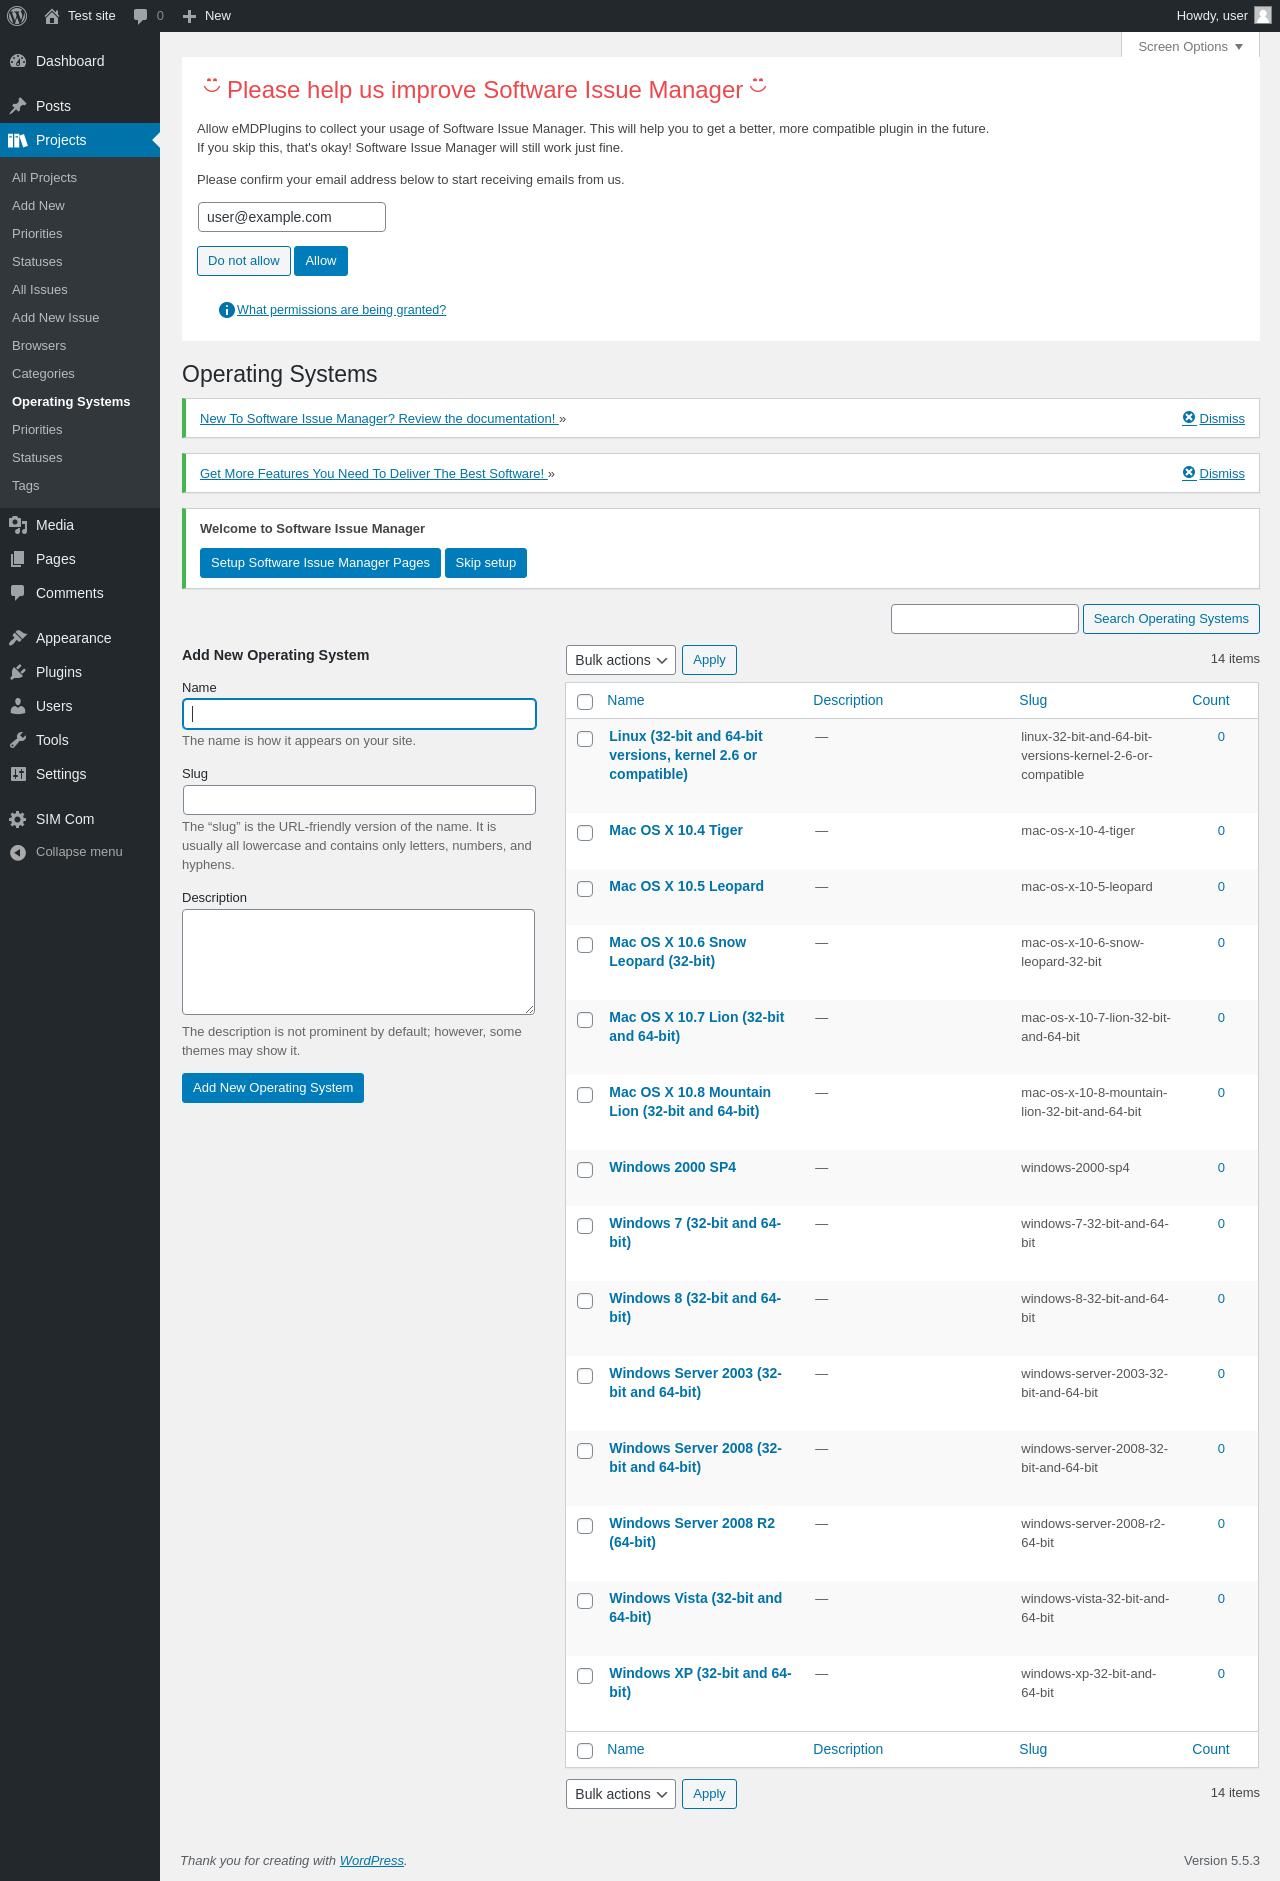Viewport: 1280px width, 1881px height.
Task: Click the Comments speech bubble sidebar icon
Action: point(18,593)
